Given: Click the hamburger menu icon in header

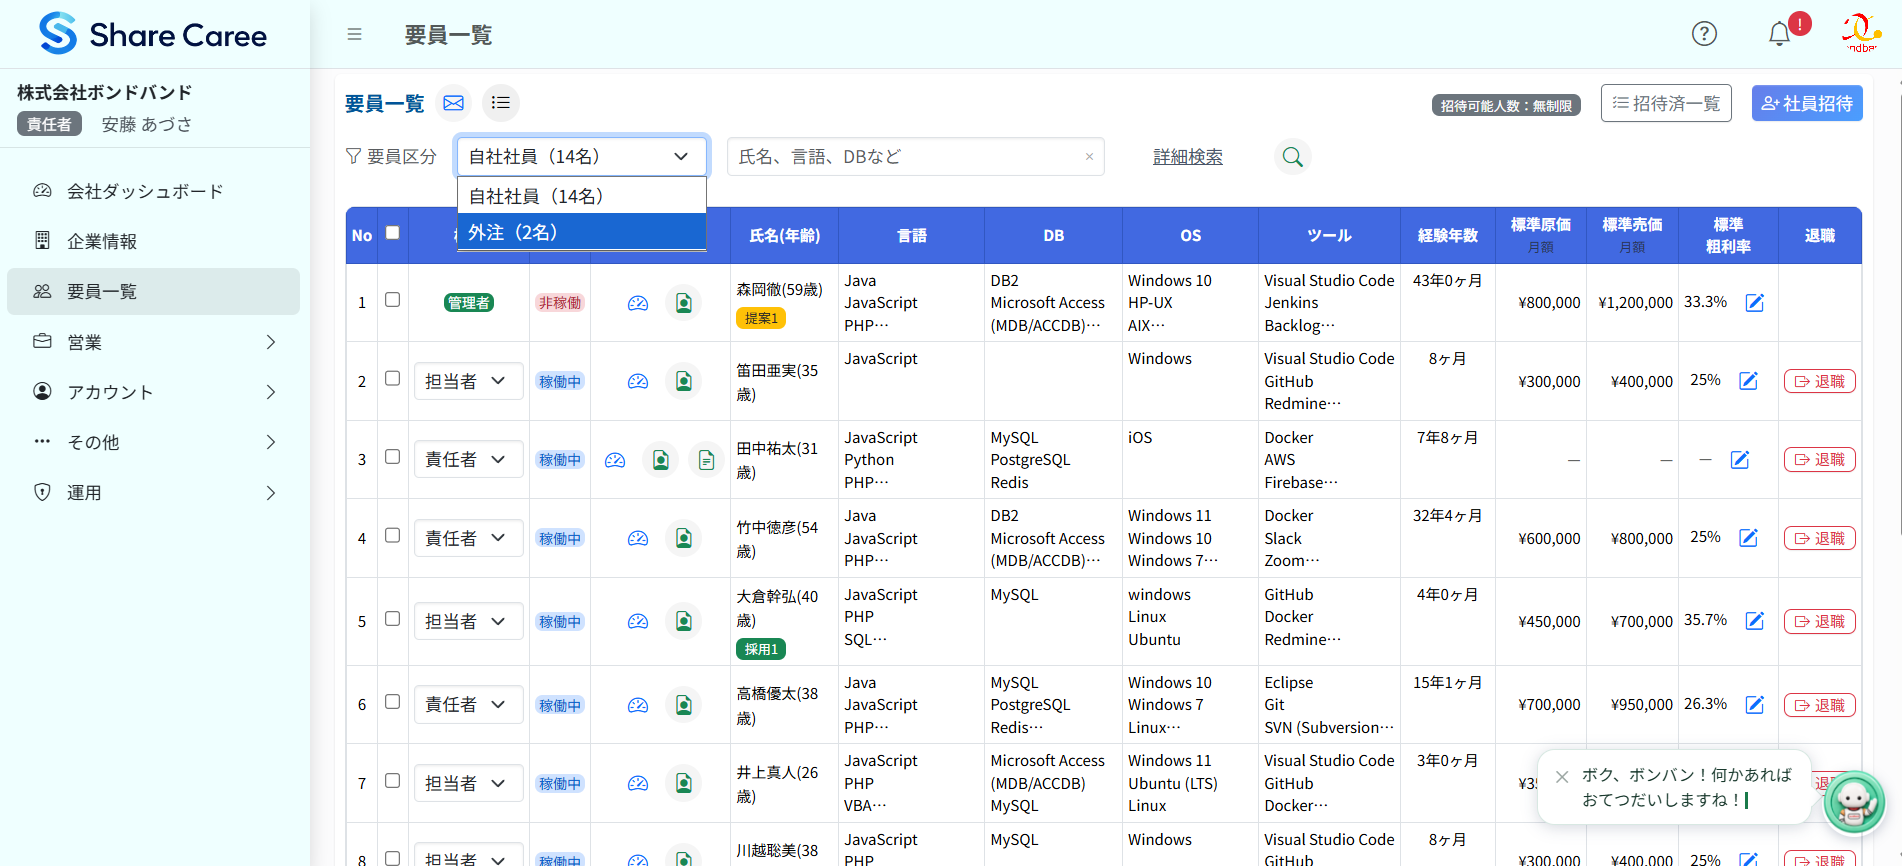Looking at the screenshot, I should (x=354, y=34).
